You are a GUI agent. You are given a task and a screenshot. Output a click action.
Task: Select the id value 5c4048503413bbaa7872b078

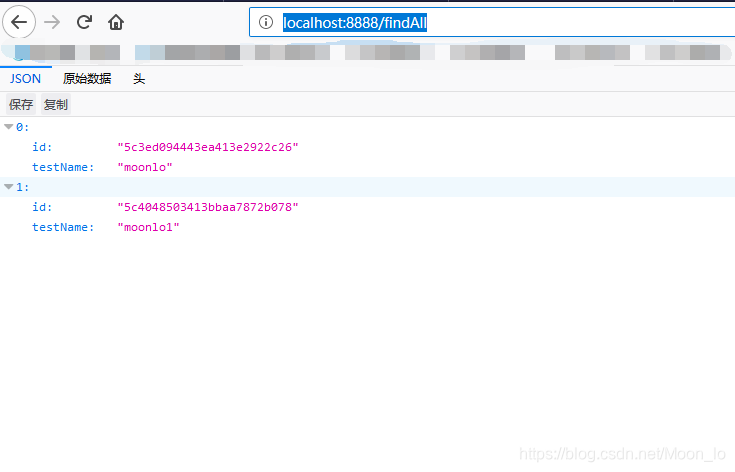208,207
